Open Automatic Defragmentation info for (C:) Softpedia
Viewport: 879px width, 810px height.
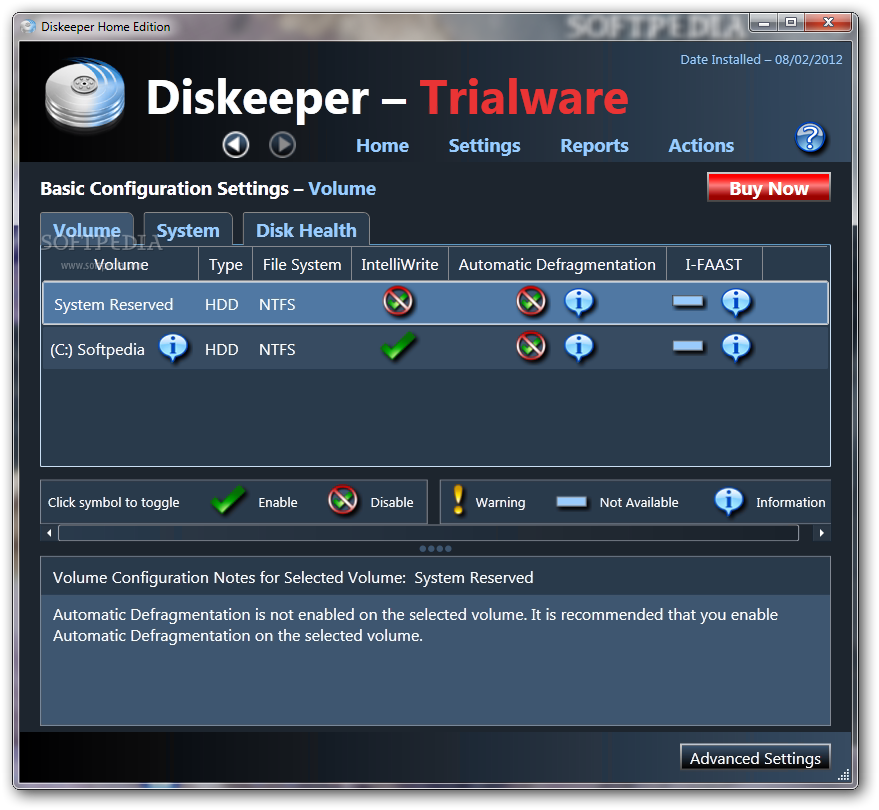coord(579,348)
